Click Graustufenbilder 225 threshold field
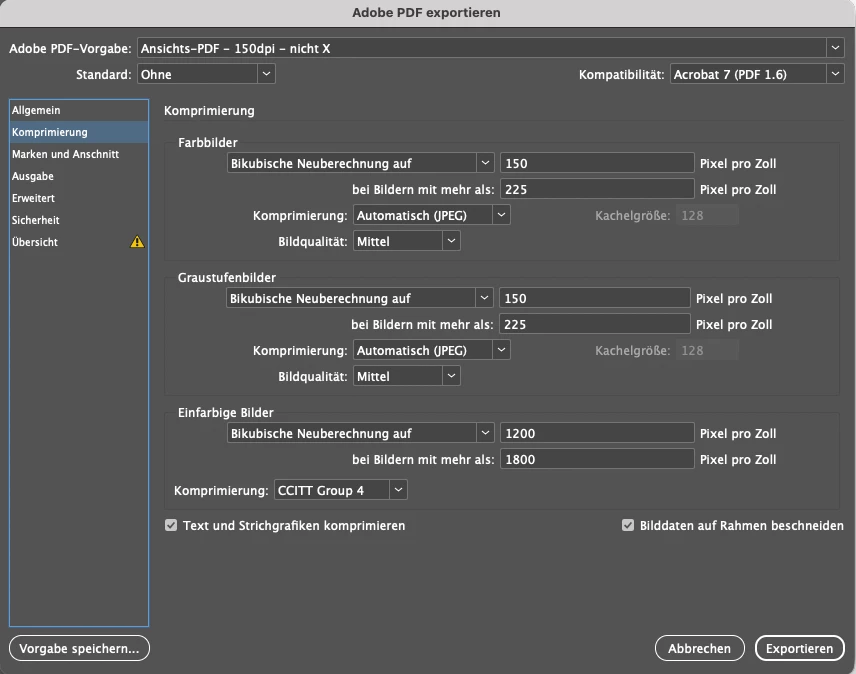 tap(595, 324)
